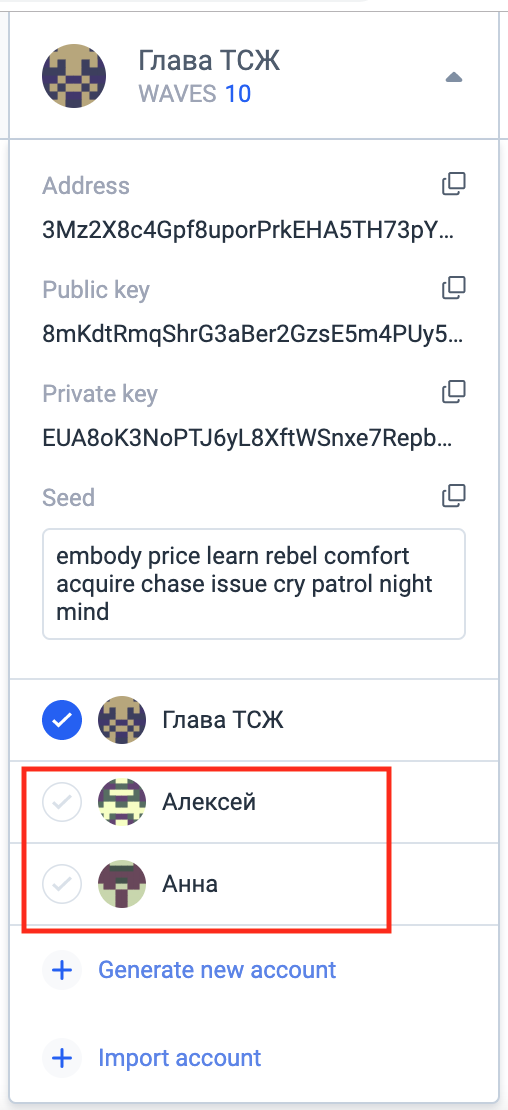Screen dimensions: 508x1110
Task: Click inside the seed phrase text box
Action: click(254, 584)
